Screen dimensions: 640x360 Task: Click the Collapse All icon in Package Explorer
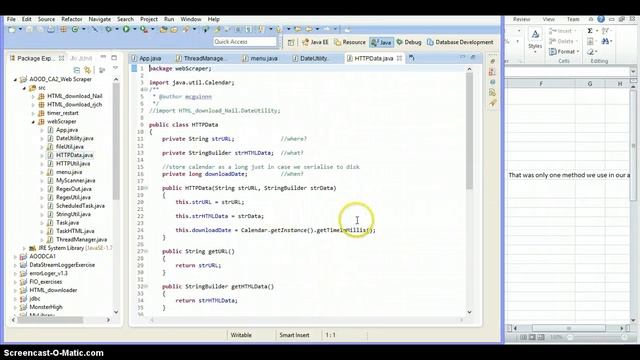[x=76, y=70]
